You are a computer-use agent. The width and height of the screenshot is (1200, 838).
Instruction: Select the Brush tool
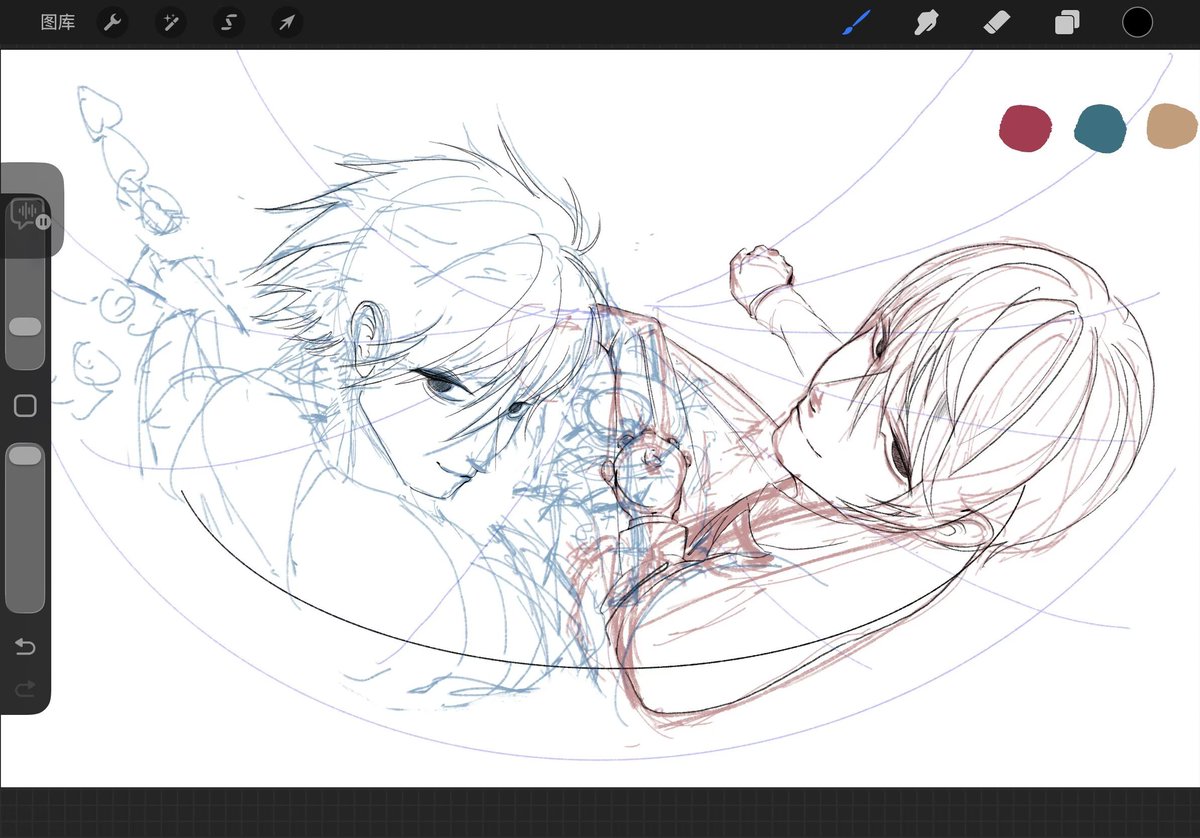(x=856, y=22)
